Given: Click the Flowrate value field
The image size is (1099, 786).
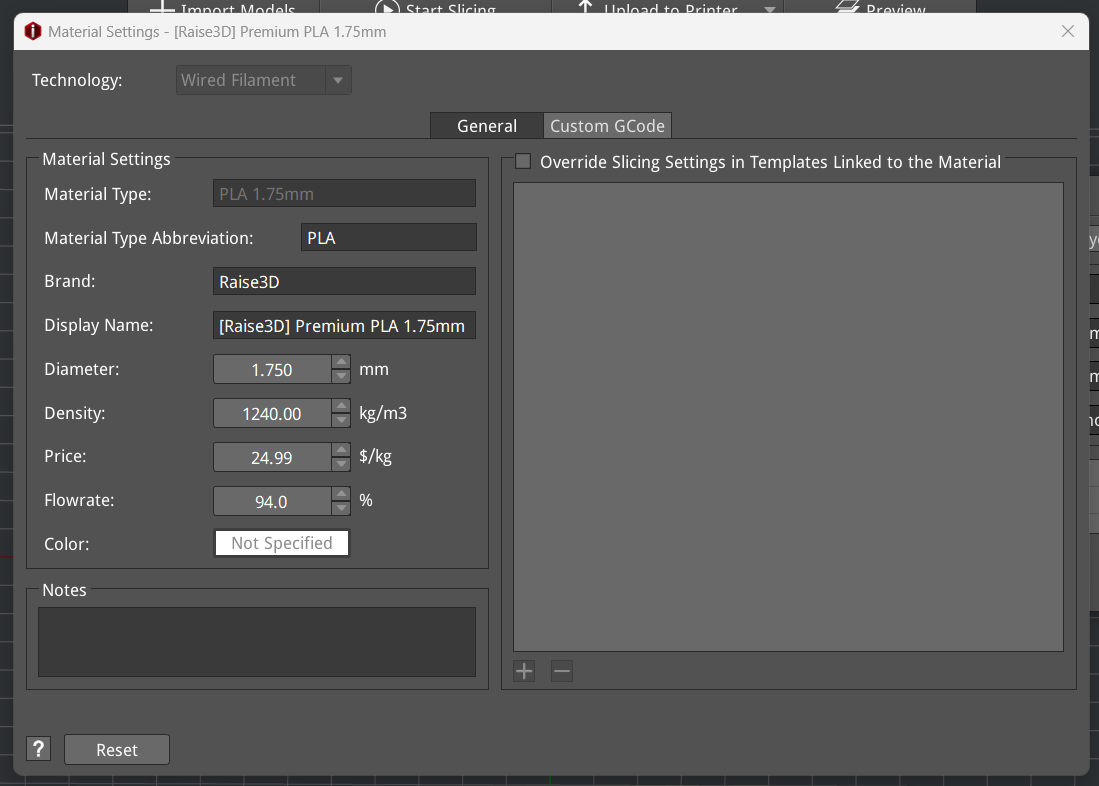Looking at the screenshot, I should pyautogui.click(x=272, y=501).
